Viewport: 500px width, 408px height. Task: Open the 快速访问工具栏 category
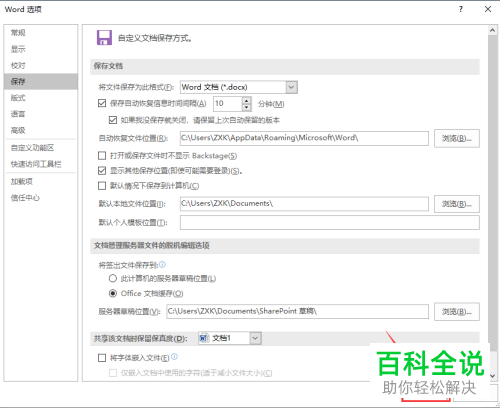pos(41,164)
